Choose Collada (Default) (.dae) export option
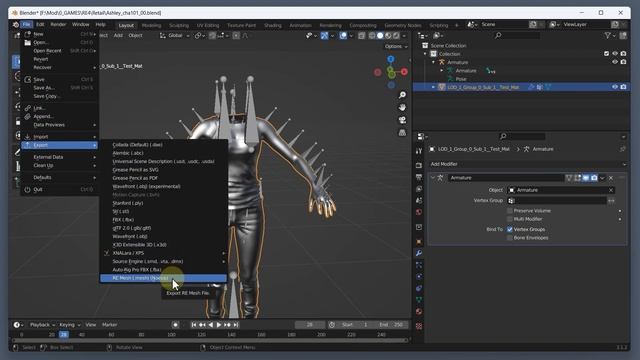Viewport: 640px width, 360px height. [163, 144]
